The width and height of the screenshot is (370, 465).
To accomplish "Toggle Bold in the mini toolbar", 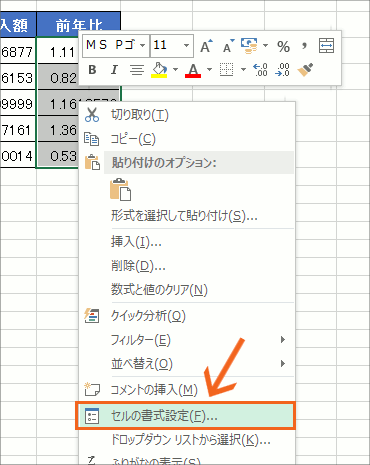I will [x=92, y=70].
